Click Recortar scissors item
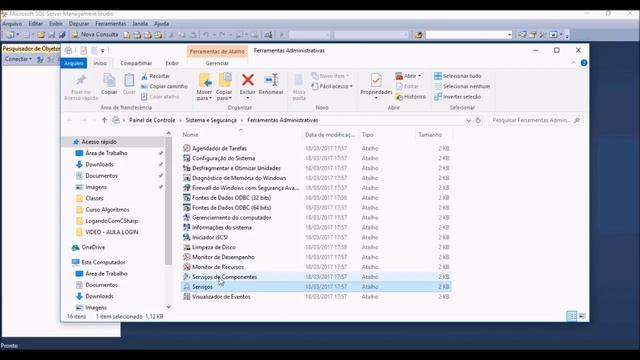 tap(156, 76)
